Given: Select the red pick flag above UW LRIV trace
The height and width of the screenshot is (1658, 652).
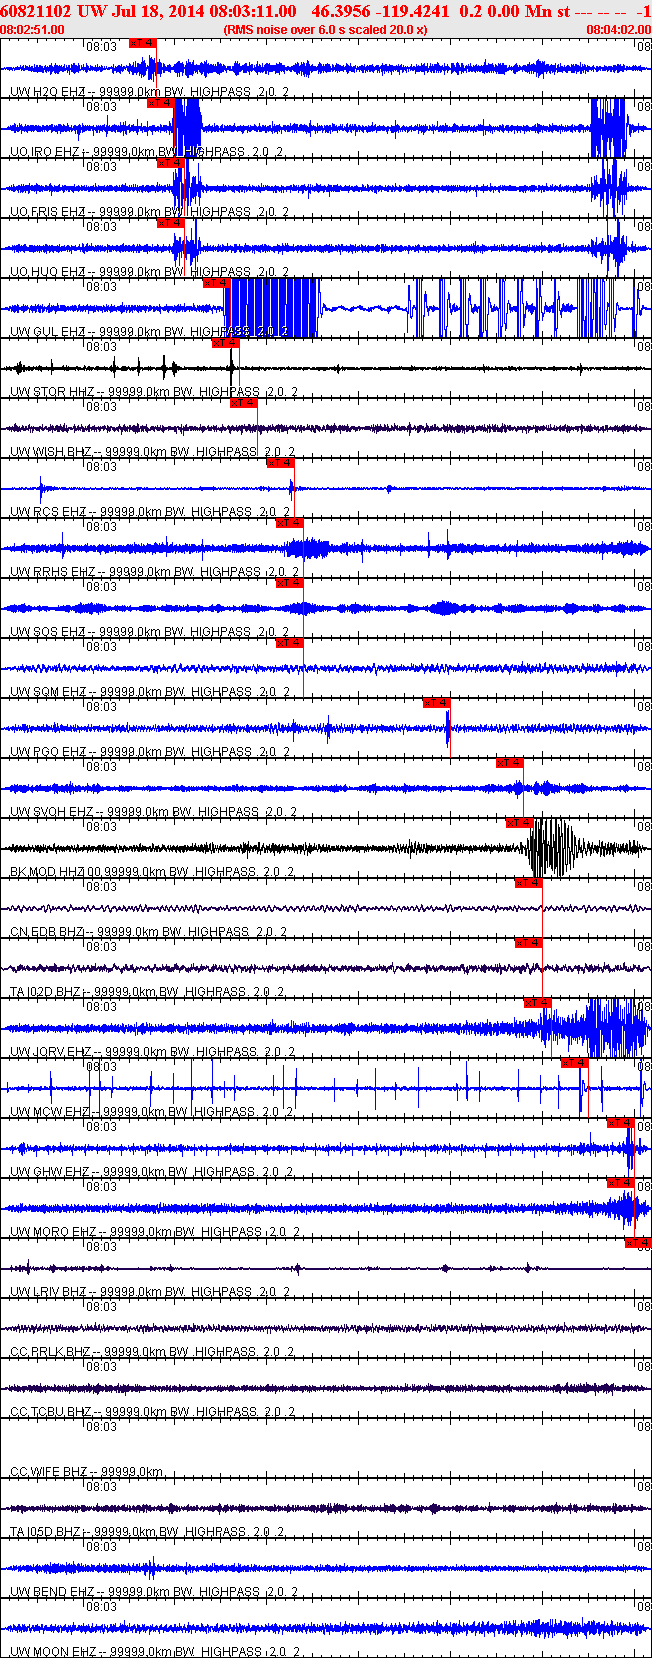Looking at the screenshot, I should [638, 1243].
